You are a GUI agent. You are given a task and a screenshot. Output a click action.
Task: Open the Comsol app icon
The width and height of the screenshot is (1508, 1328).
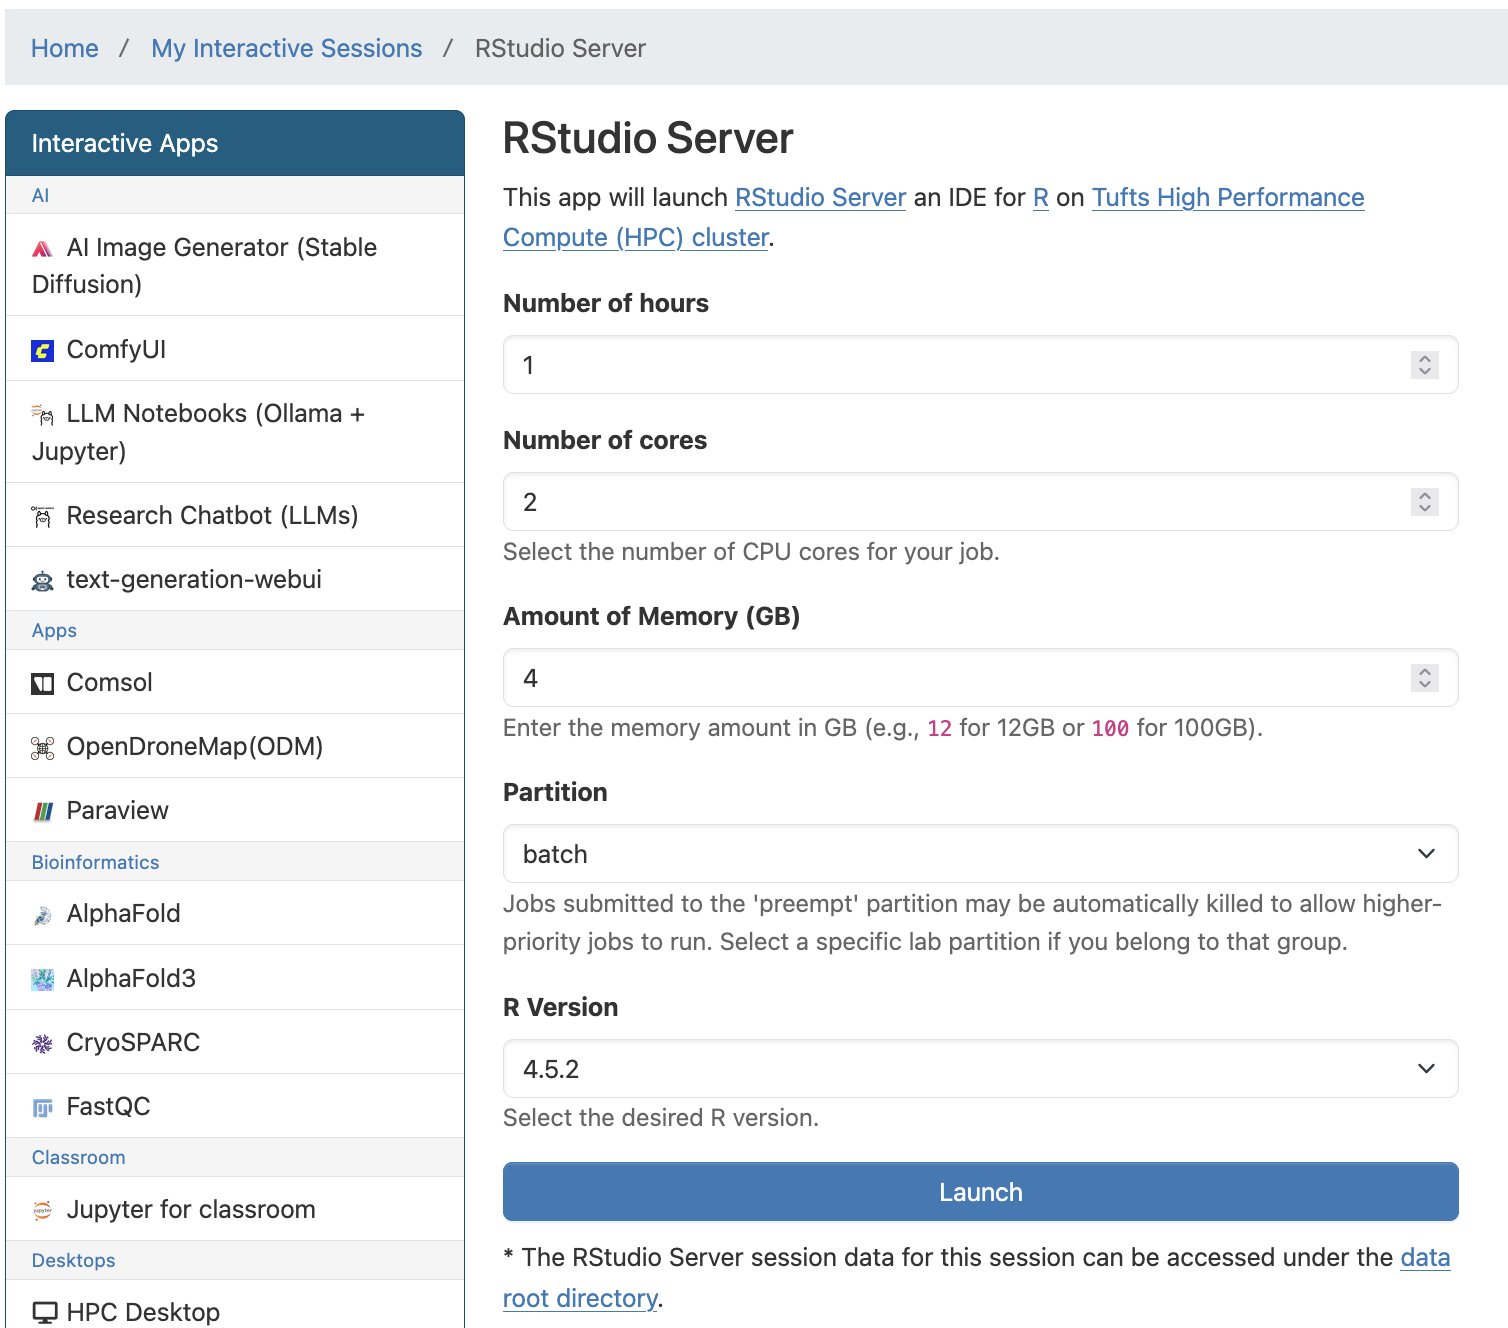point(42,682)
